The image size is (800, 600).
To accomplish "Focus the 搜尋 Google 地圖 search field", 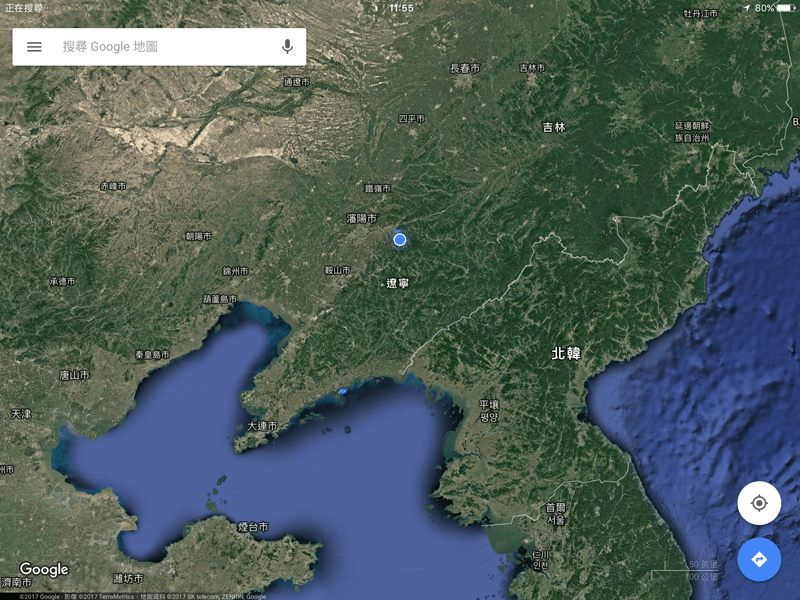I will (159, 47).
